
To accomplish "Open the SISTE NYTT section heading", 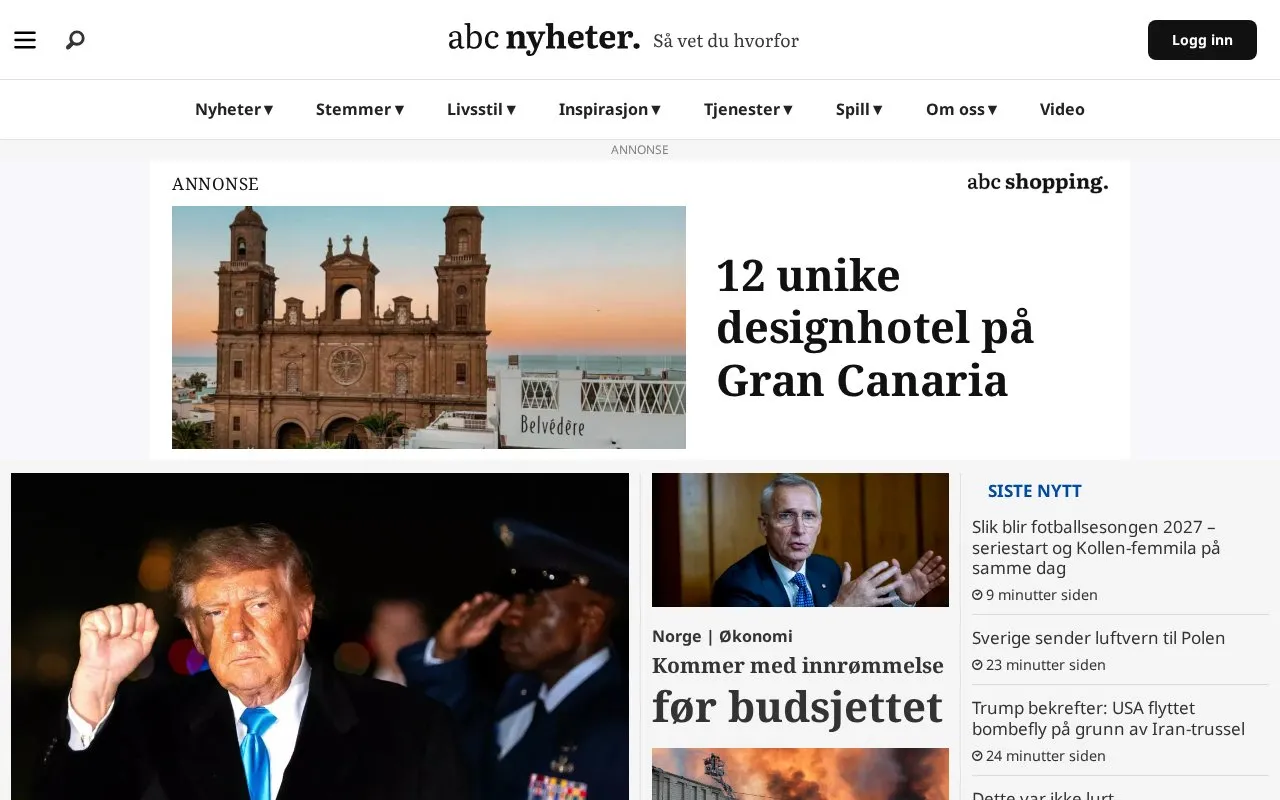I will [x=1035, y=491].
